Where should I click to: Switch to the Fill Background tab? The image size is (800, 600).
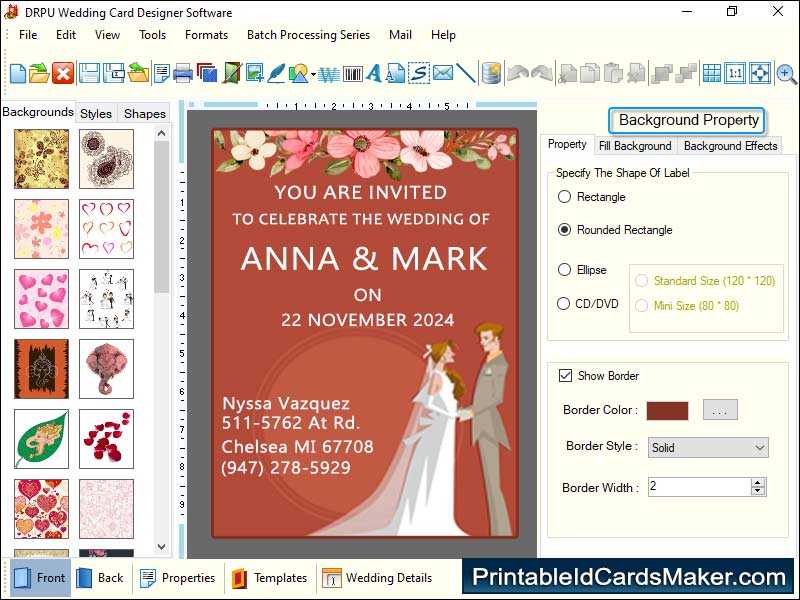635,146
